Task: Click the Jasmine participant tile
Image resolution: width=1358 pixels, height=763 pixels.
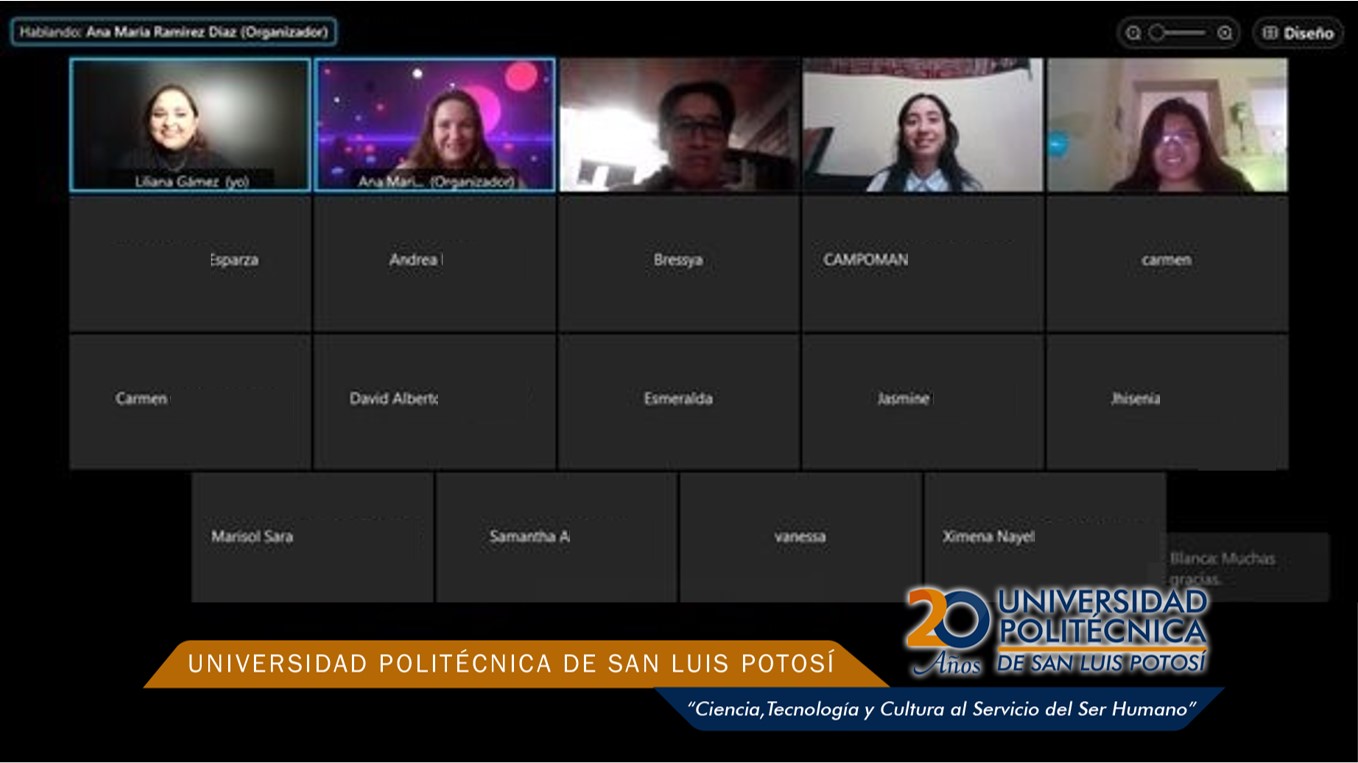Action: point(923,401)
